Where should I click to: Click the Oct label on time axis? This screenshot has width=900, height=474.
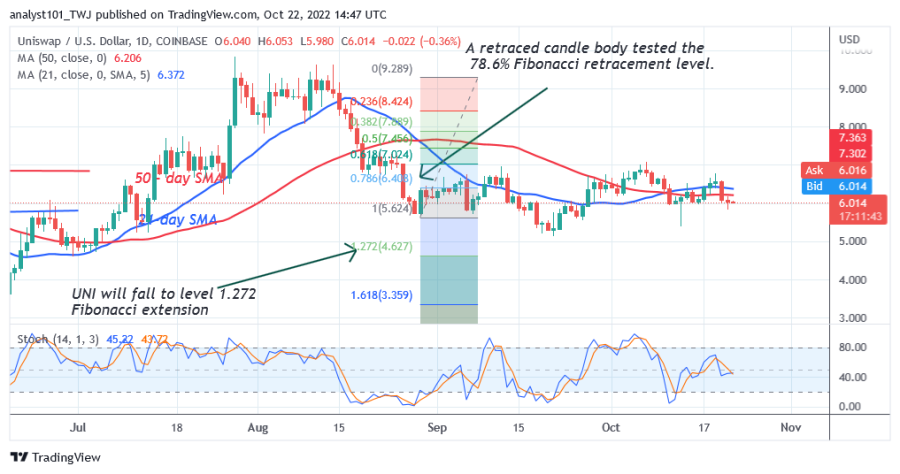pos(611,428)
